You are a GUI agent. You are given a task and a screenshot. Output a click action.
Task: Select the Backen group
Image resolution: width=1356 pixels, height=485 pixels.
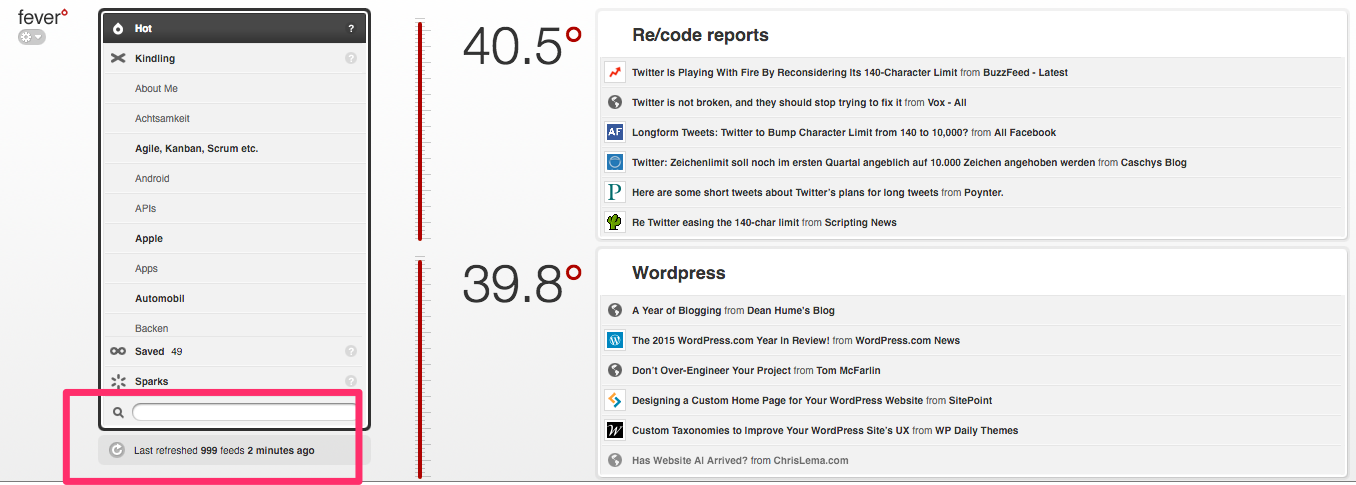pos(234,325)
